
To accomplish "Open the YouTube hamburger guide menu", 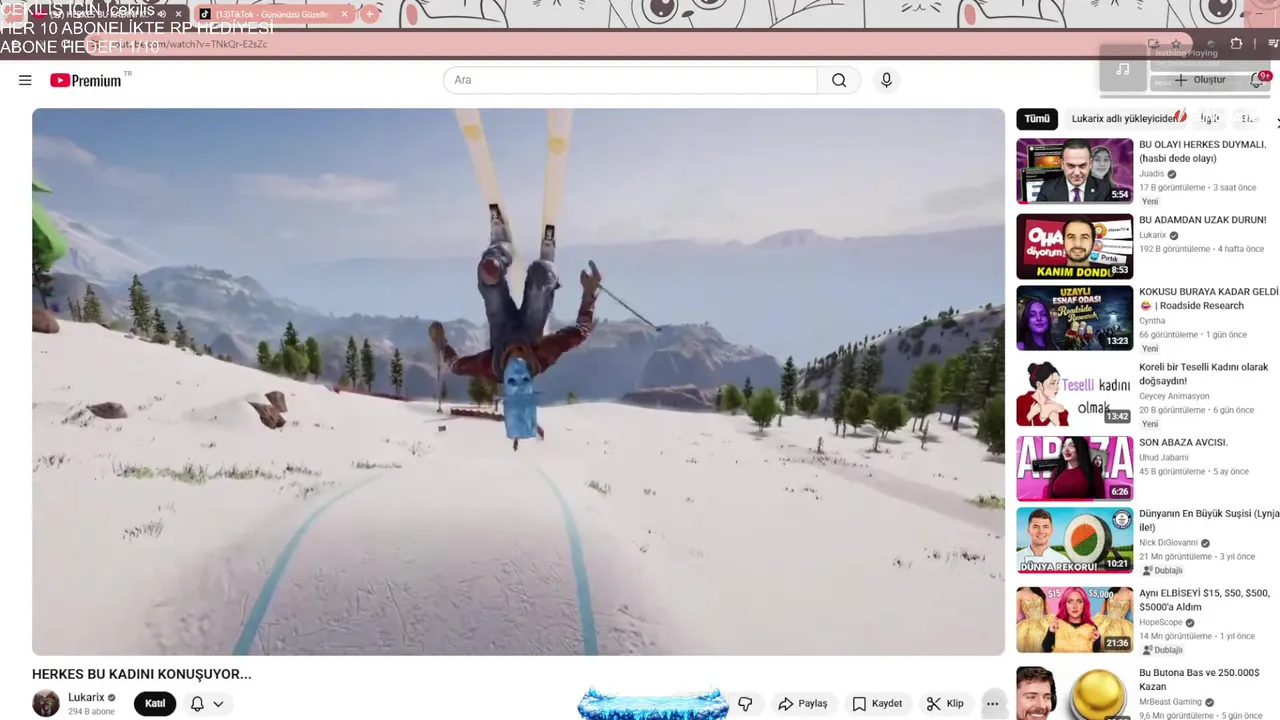I will [x=25, y=80].
